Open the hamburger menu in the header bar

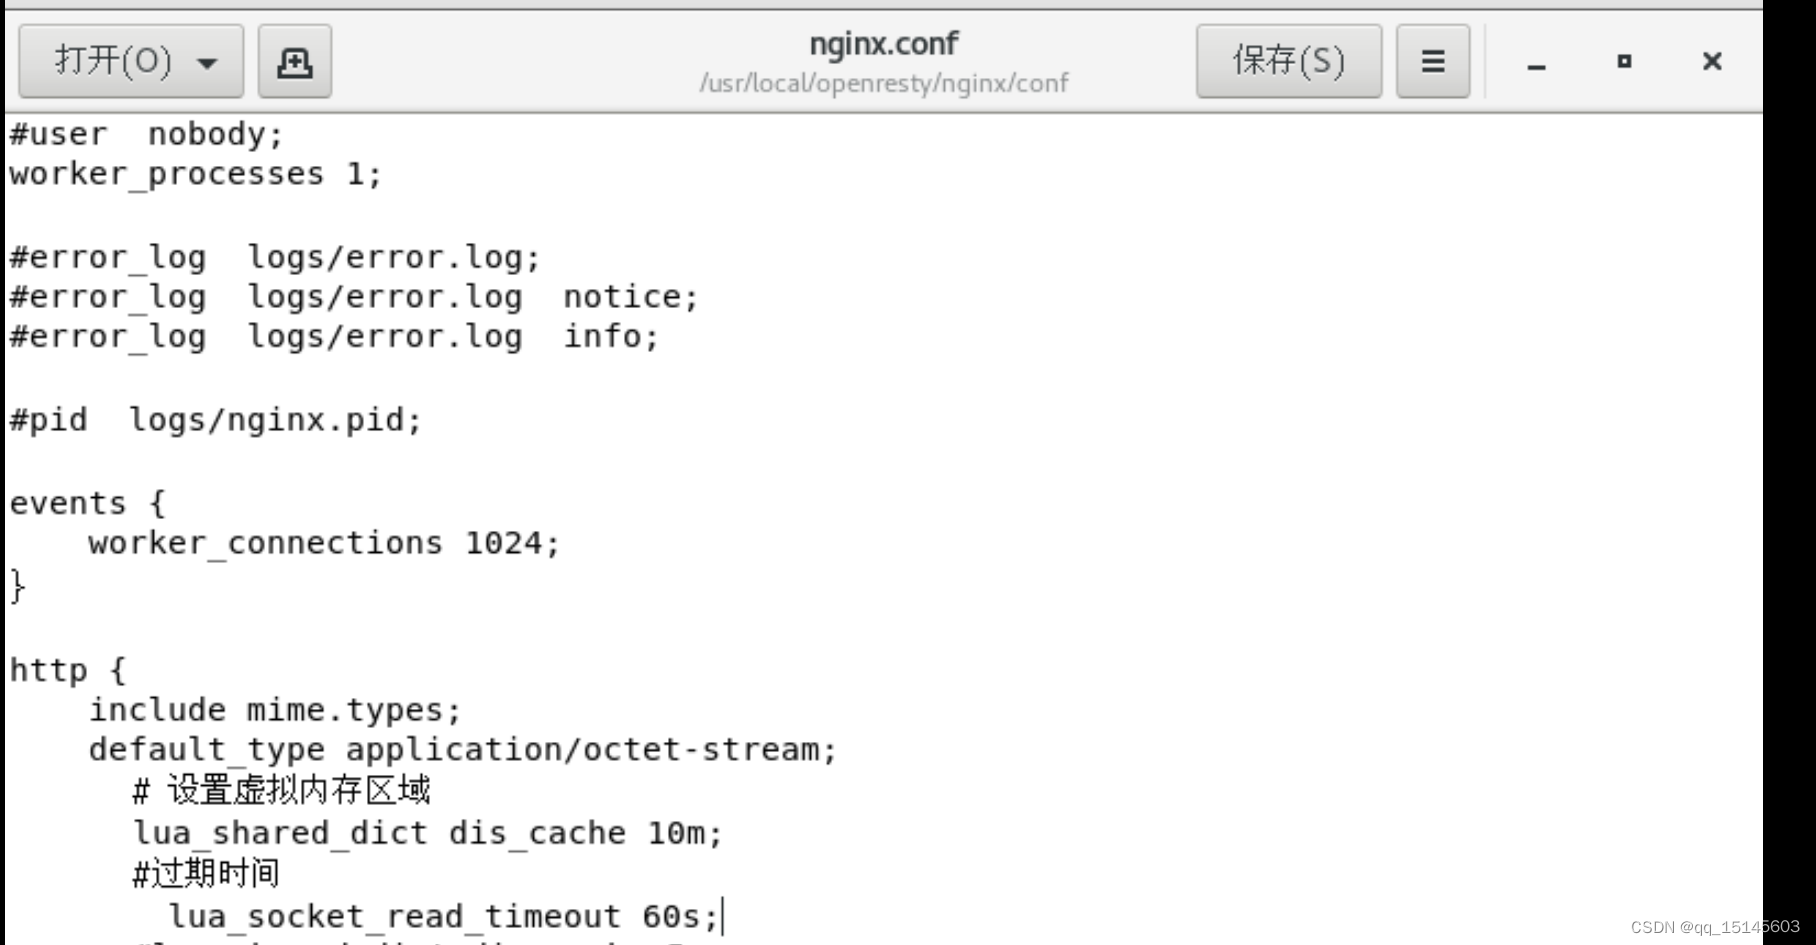pyautogui.click(x=1432, y=61)
